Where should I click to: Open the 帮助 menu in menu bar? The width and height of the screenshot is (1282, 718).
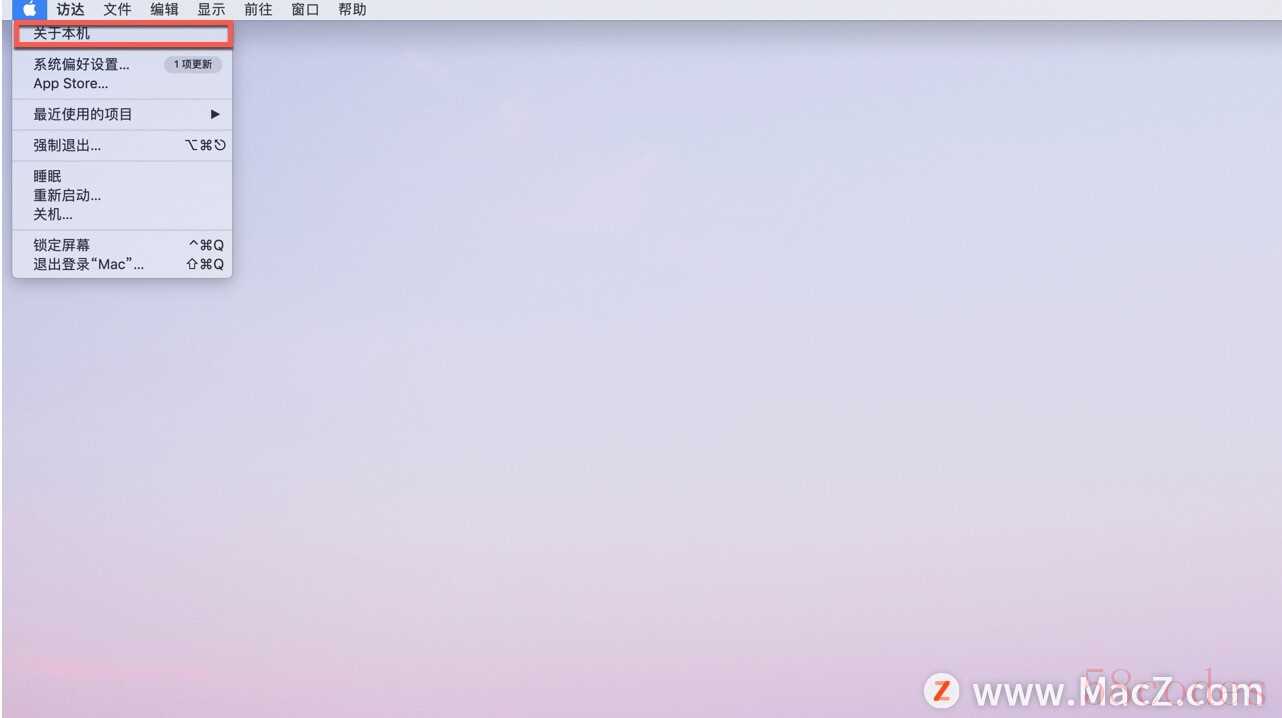352,10
